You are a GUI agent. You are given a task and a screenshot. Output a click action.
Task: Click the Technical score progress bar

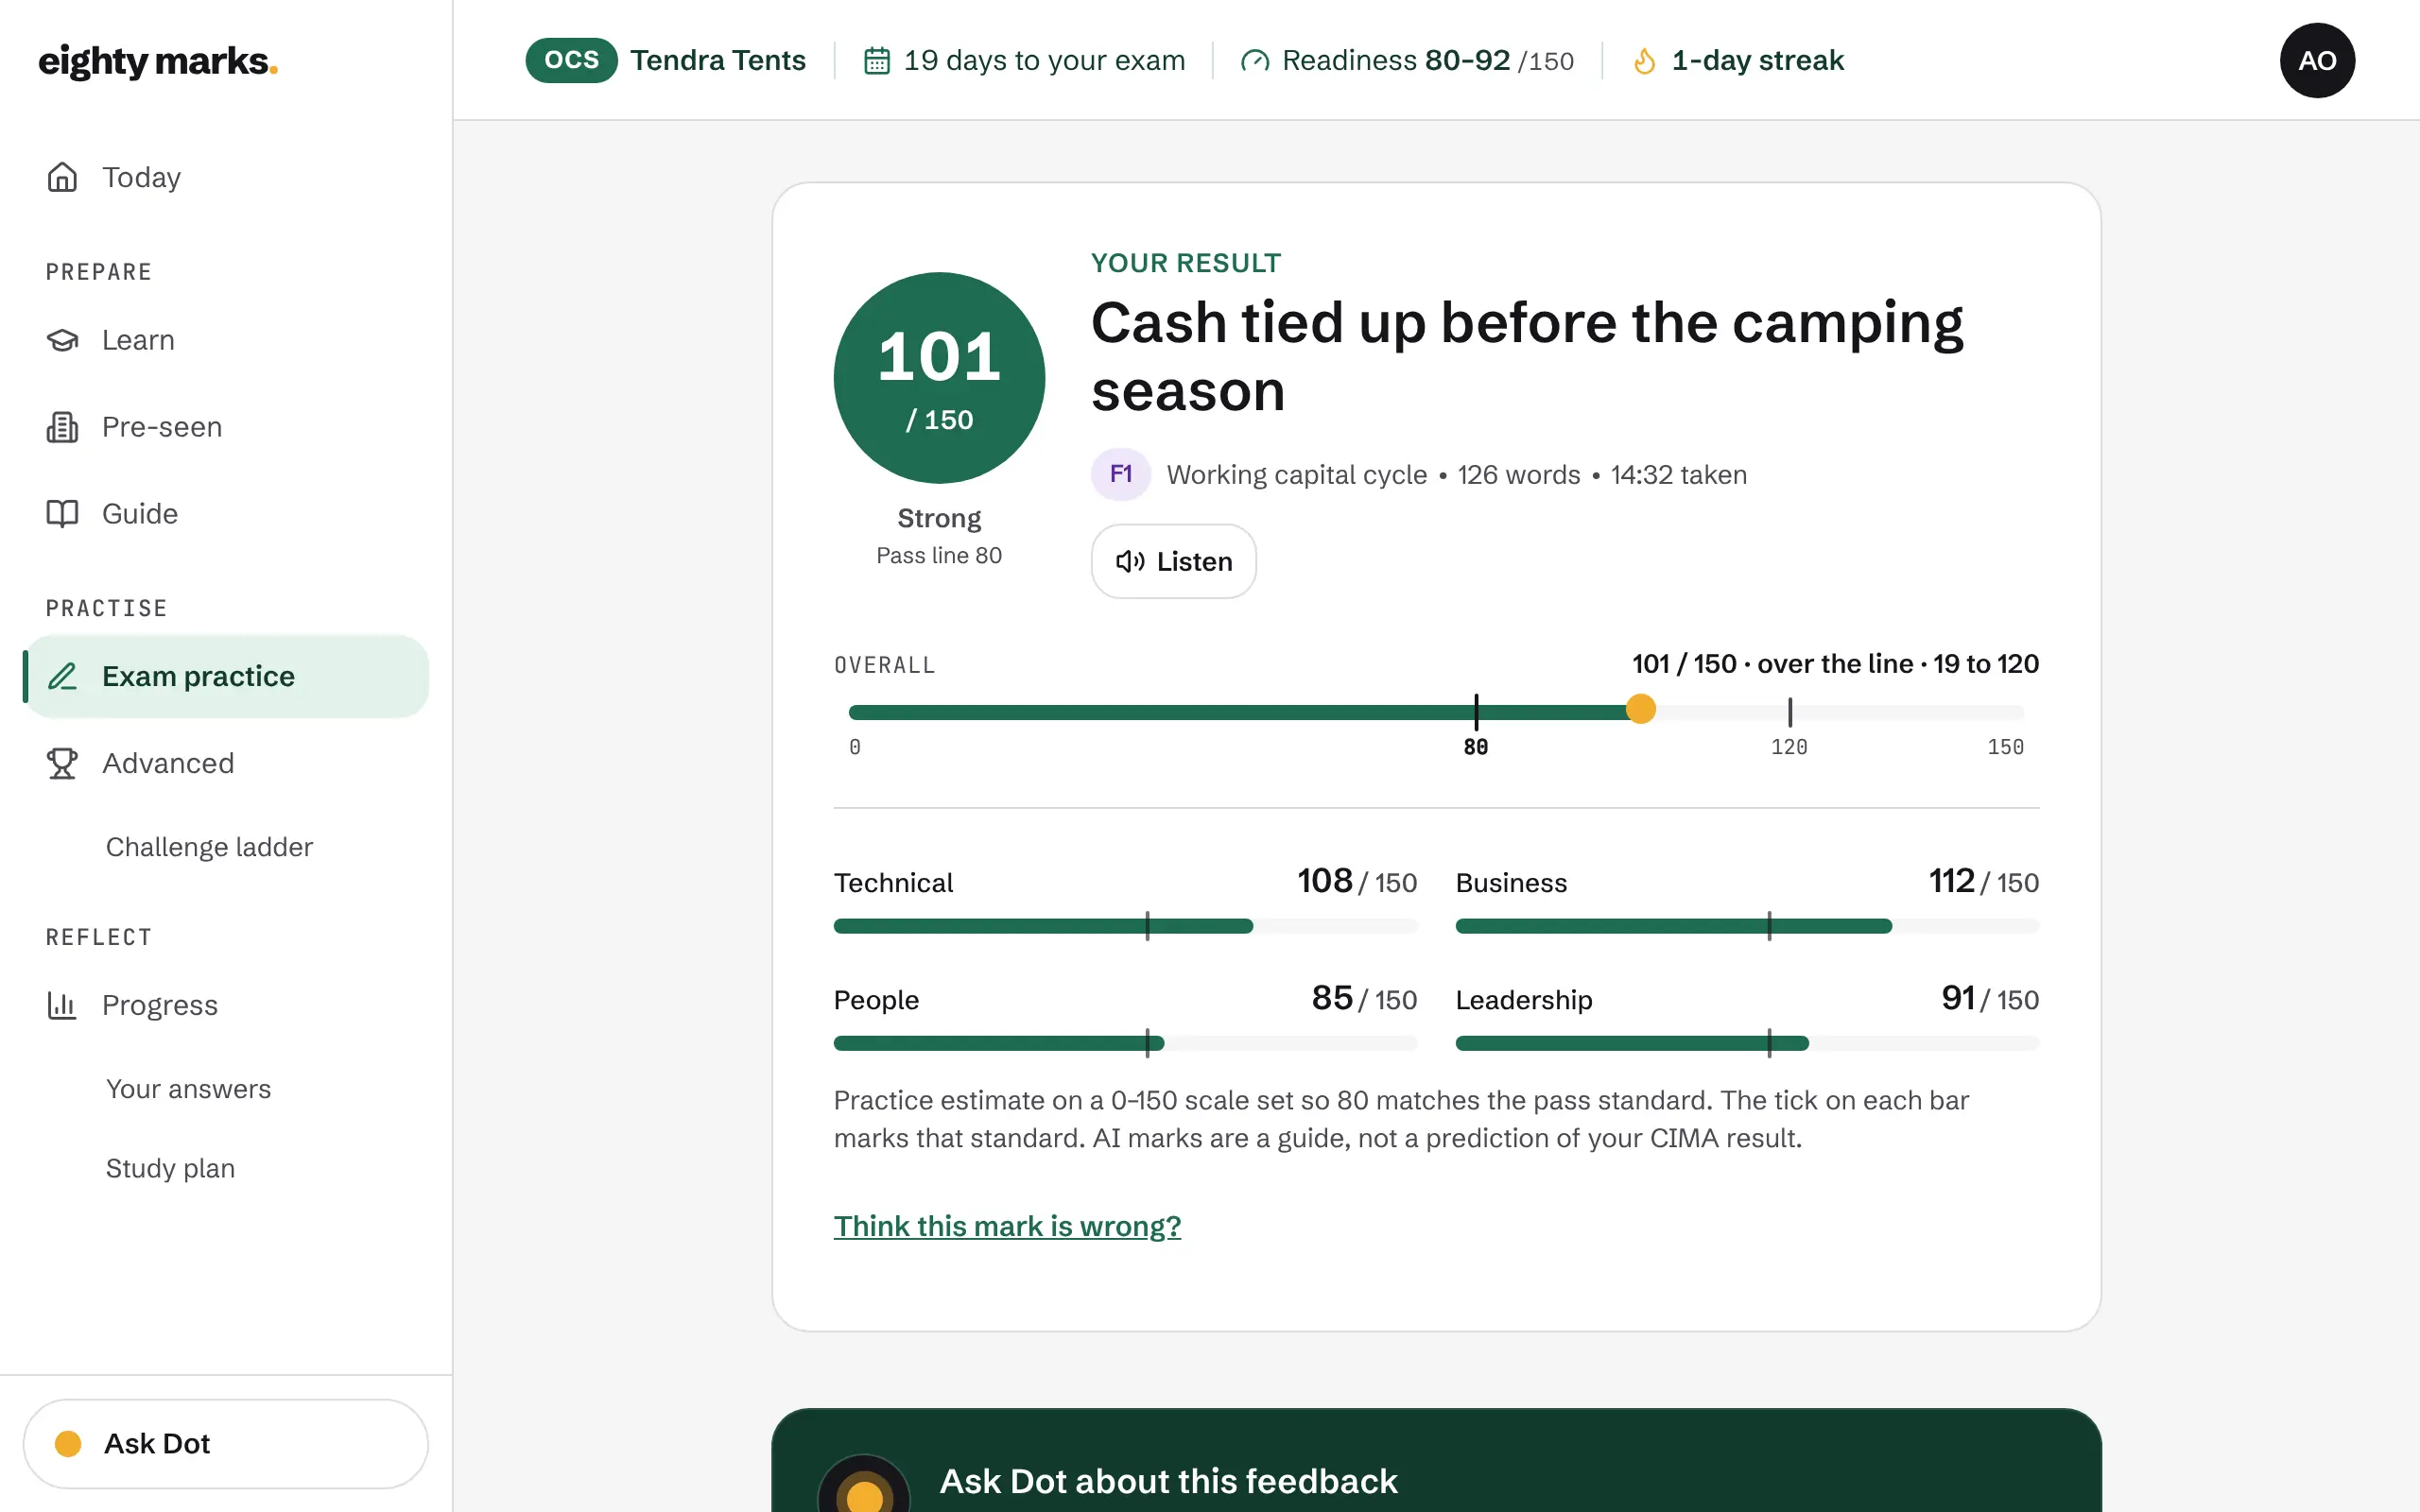[x=1125, y=926]
